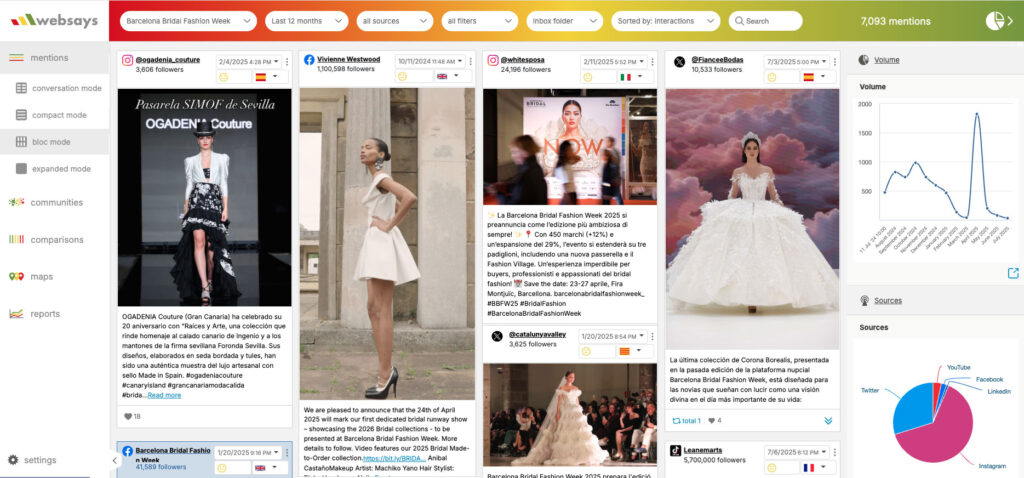Set sentiment emoji on @catalunyavalley card
Viewport: 1024px width, 478px height.
point(586,351)
